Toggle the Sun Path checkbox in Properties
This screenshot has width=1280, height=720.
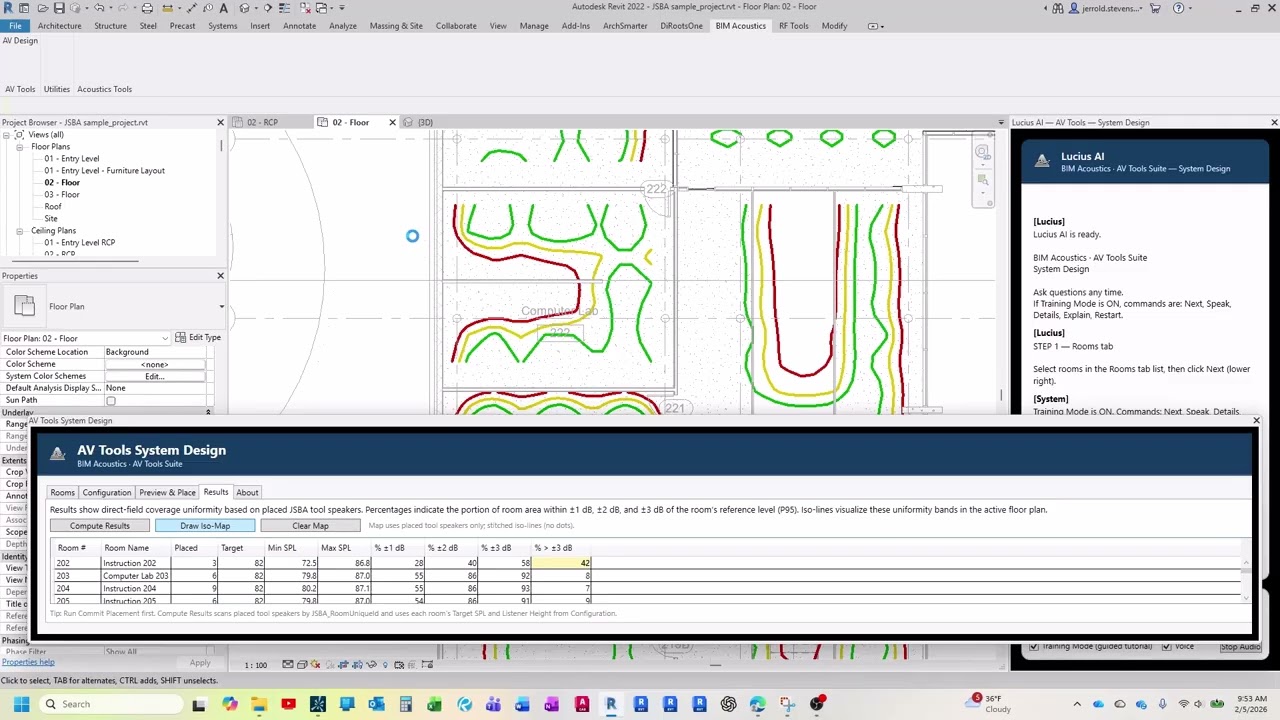[111, 401]
